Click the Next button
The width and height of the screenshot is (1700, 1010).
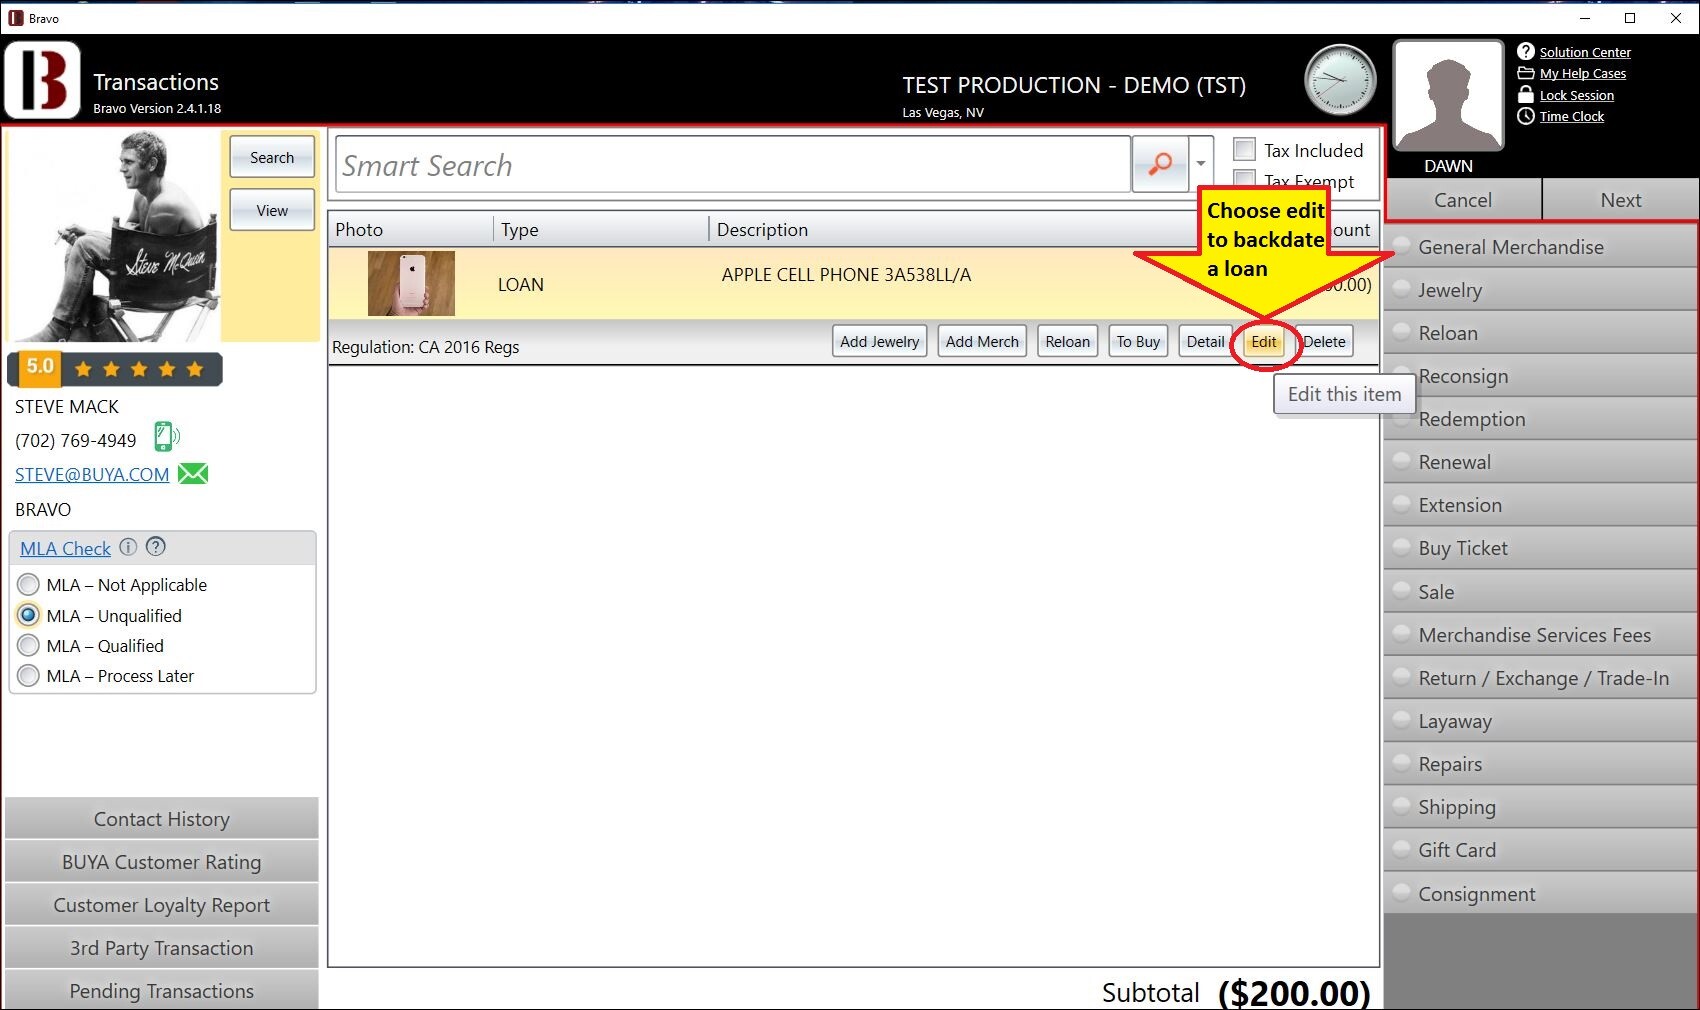tap(1620, 199)
